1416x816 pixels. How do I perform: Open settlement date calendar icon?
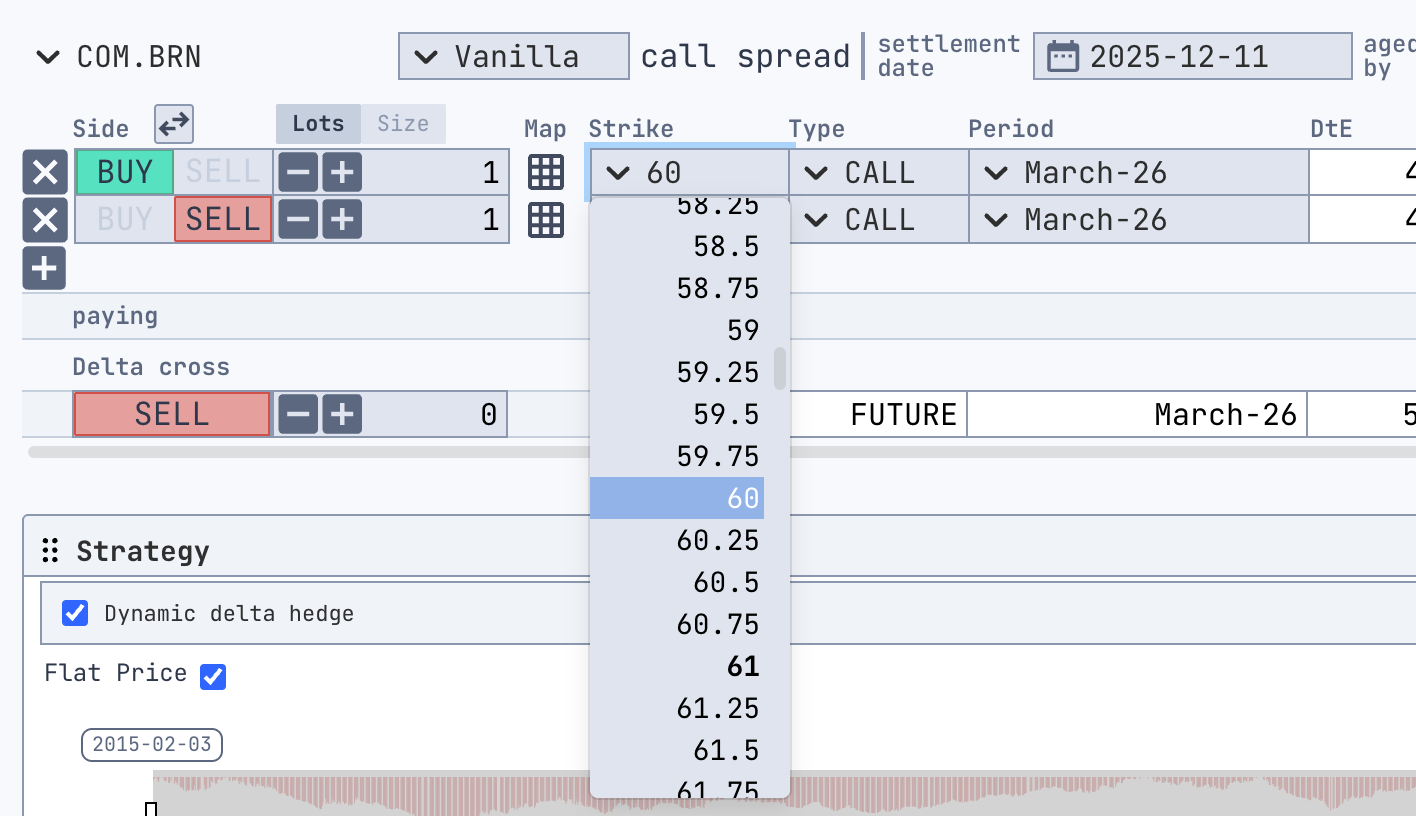click(x=1062, y=56)
